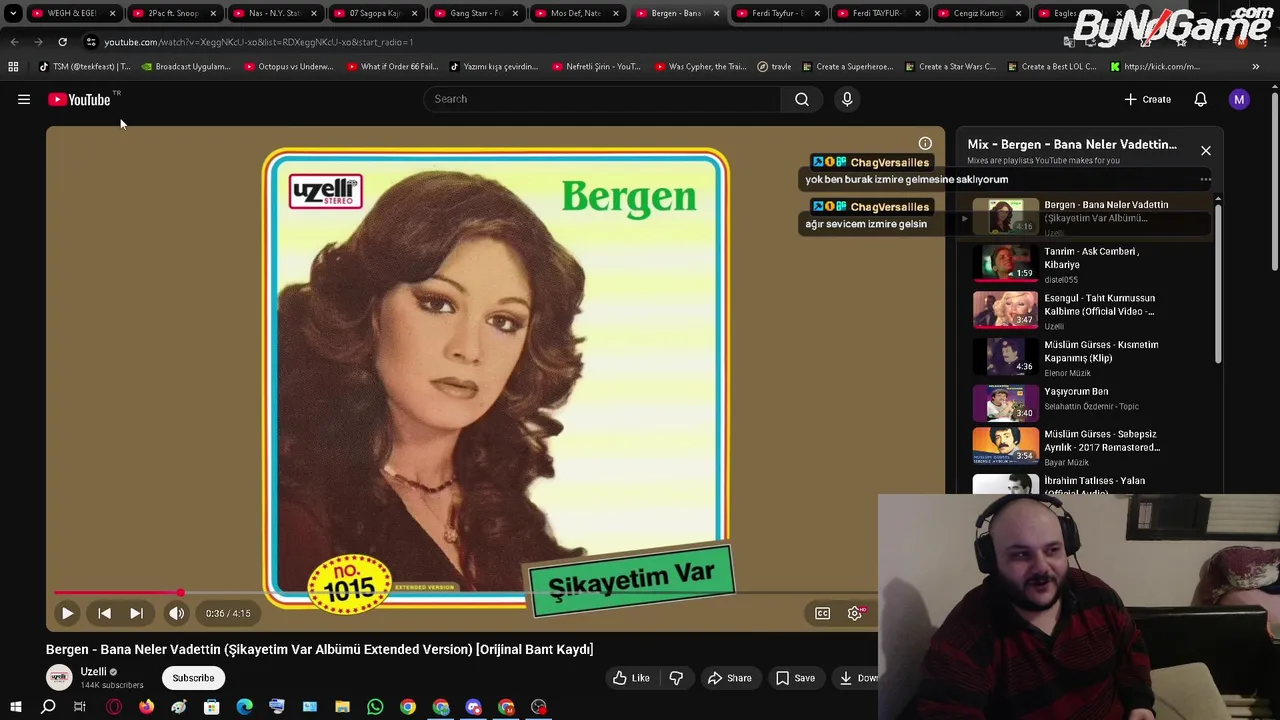Screen dimensions: 1280x720
Task: Play the Bergen video
Action: [67, 613]
